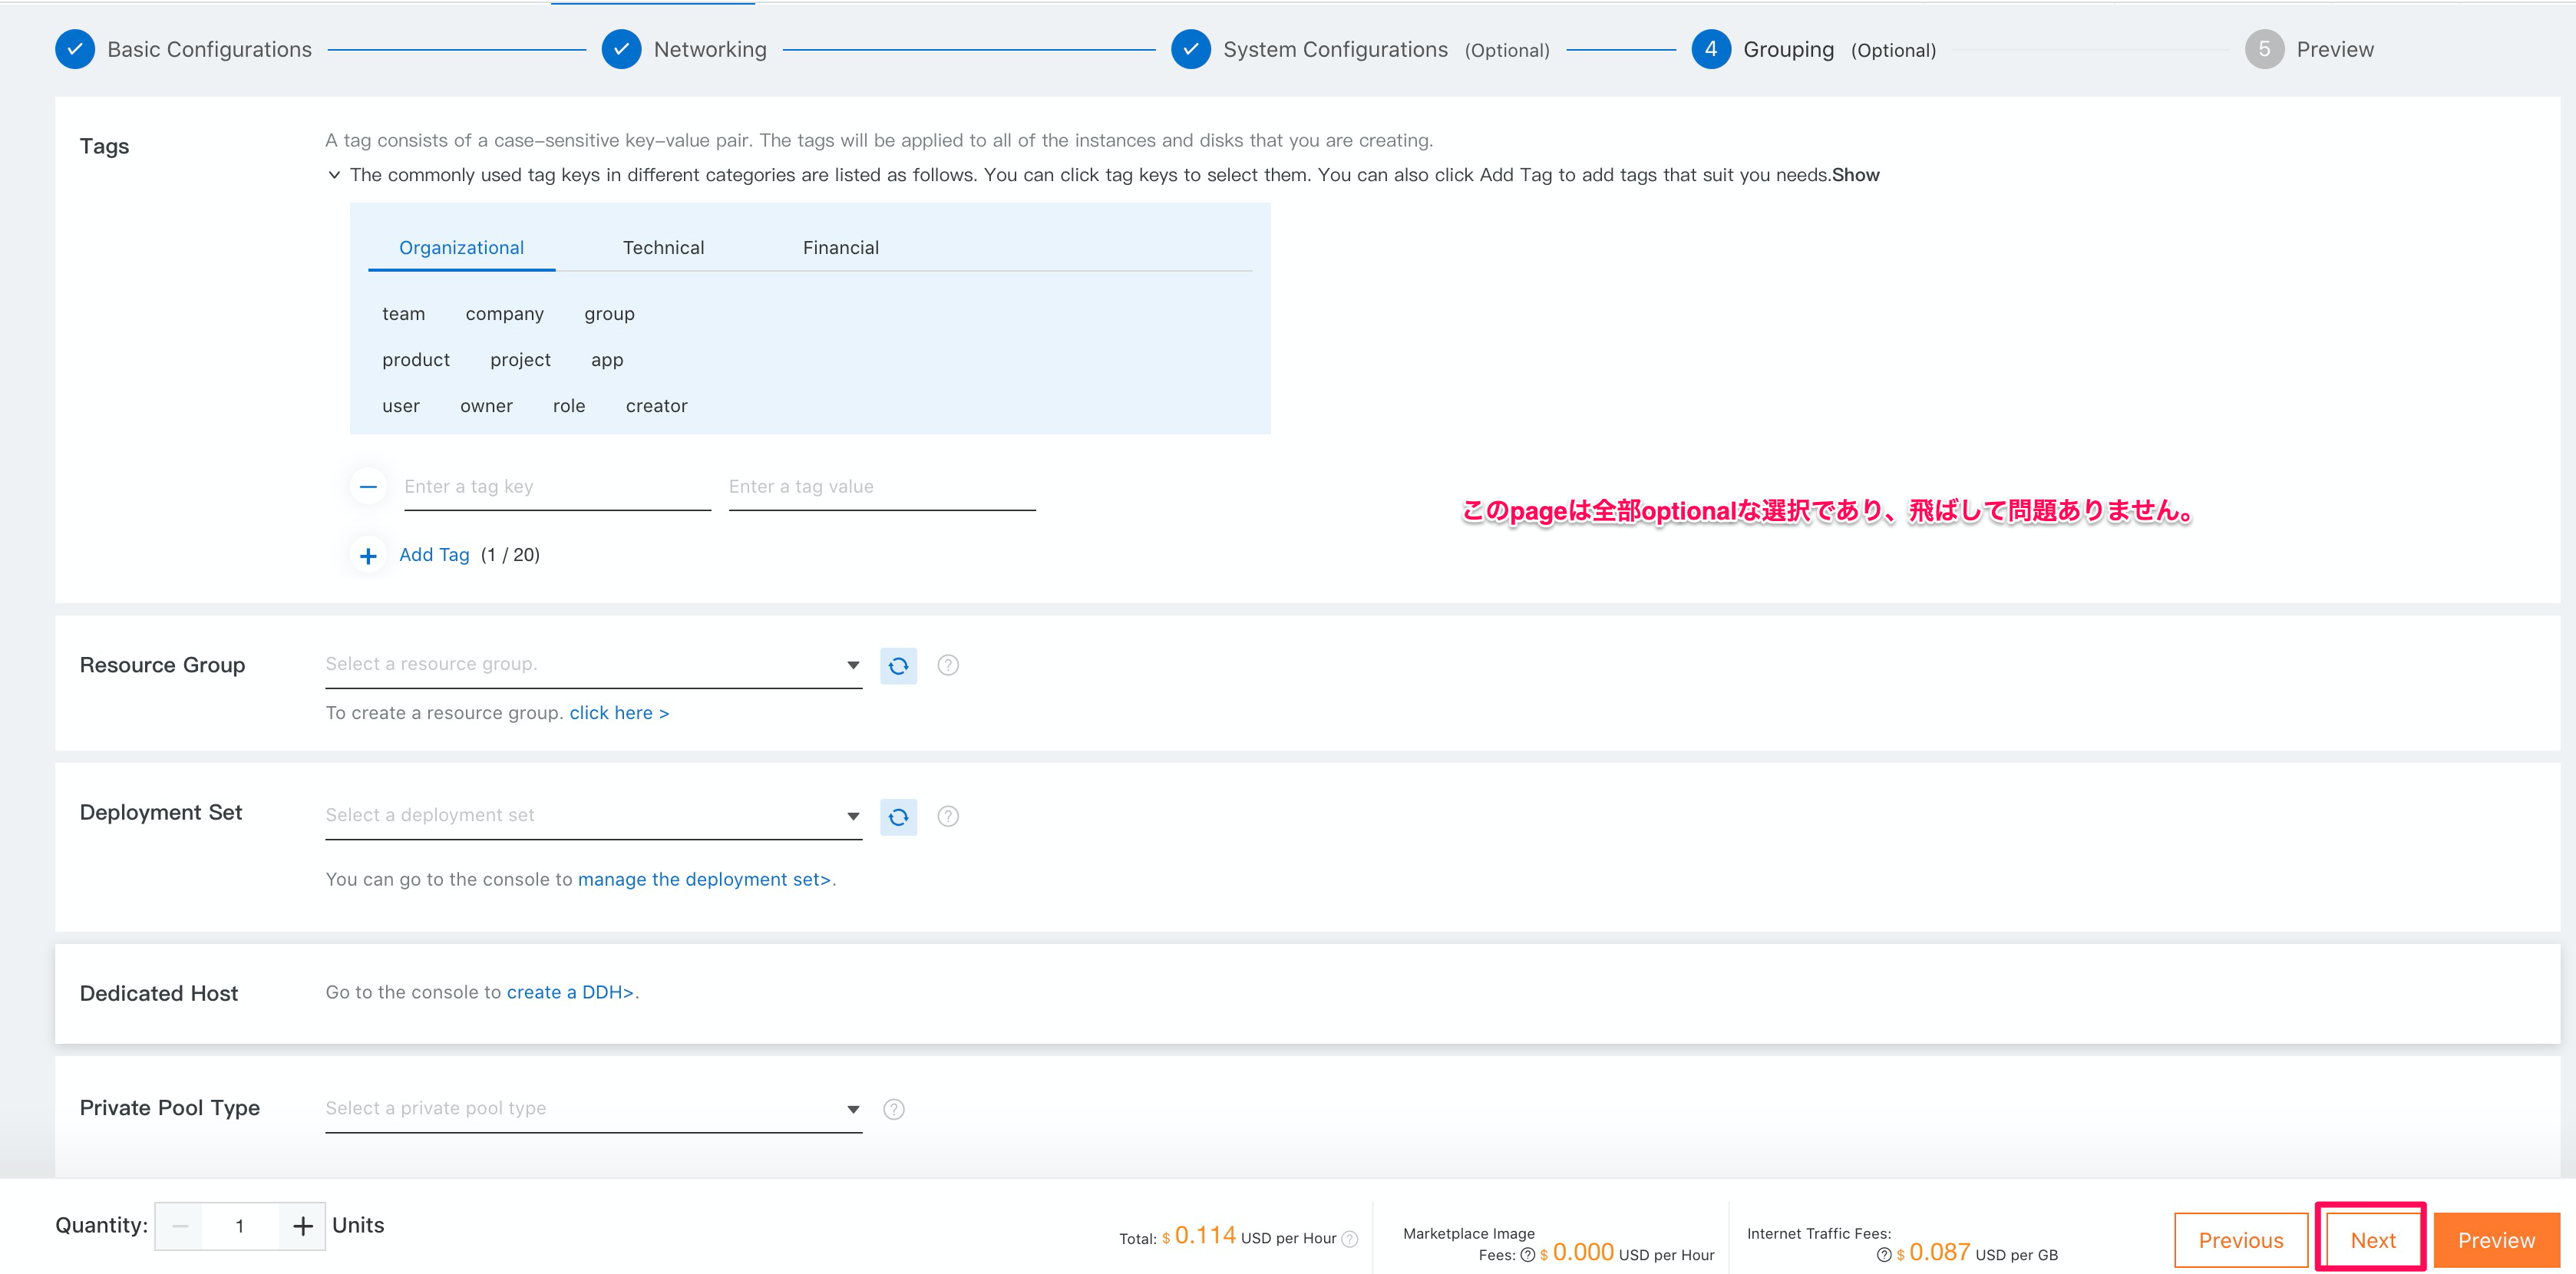Open the Private Pool Type dropdown
Image resolution: width=2576 pixels, height=1274 pixels.
coord(593,1109)
